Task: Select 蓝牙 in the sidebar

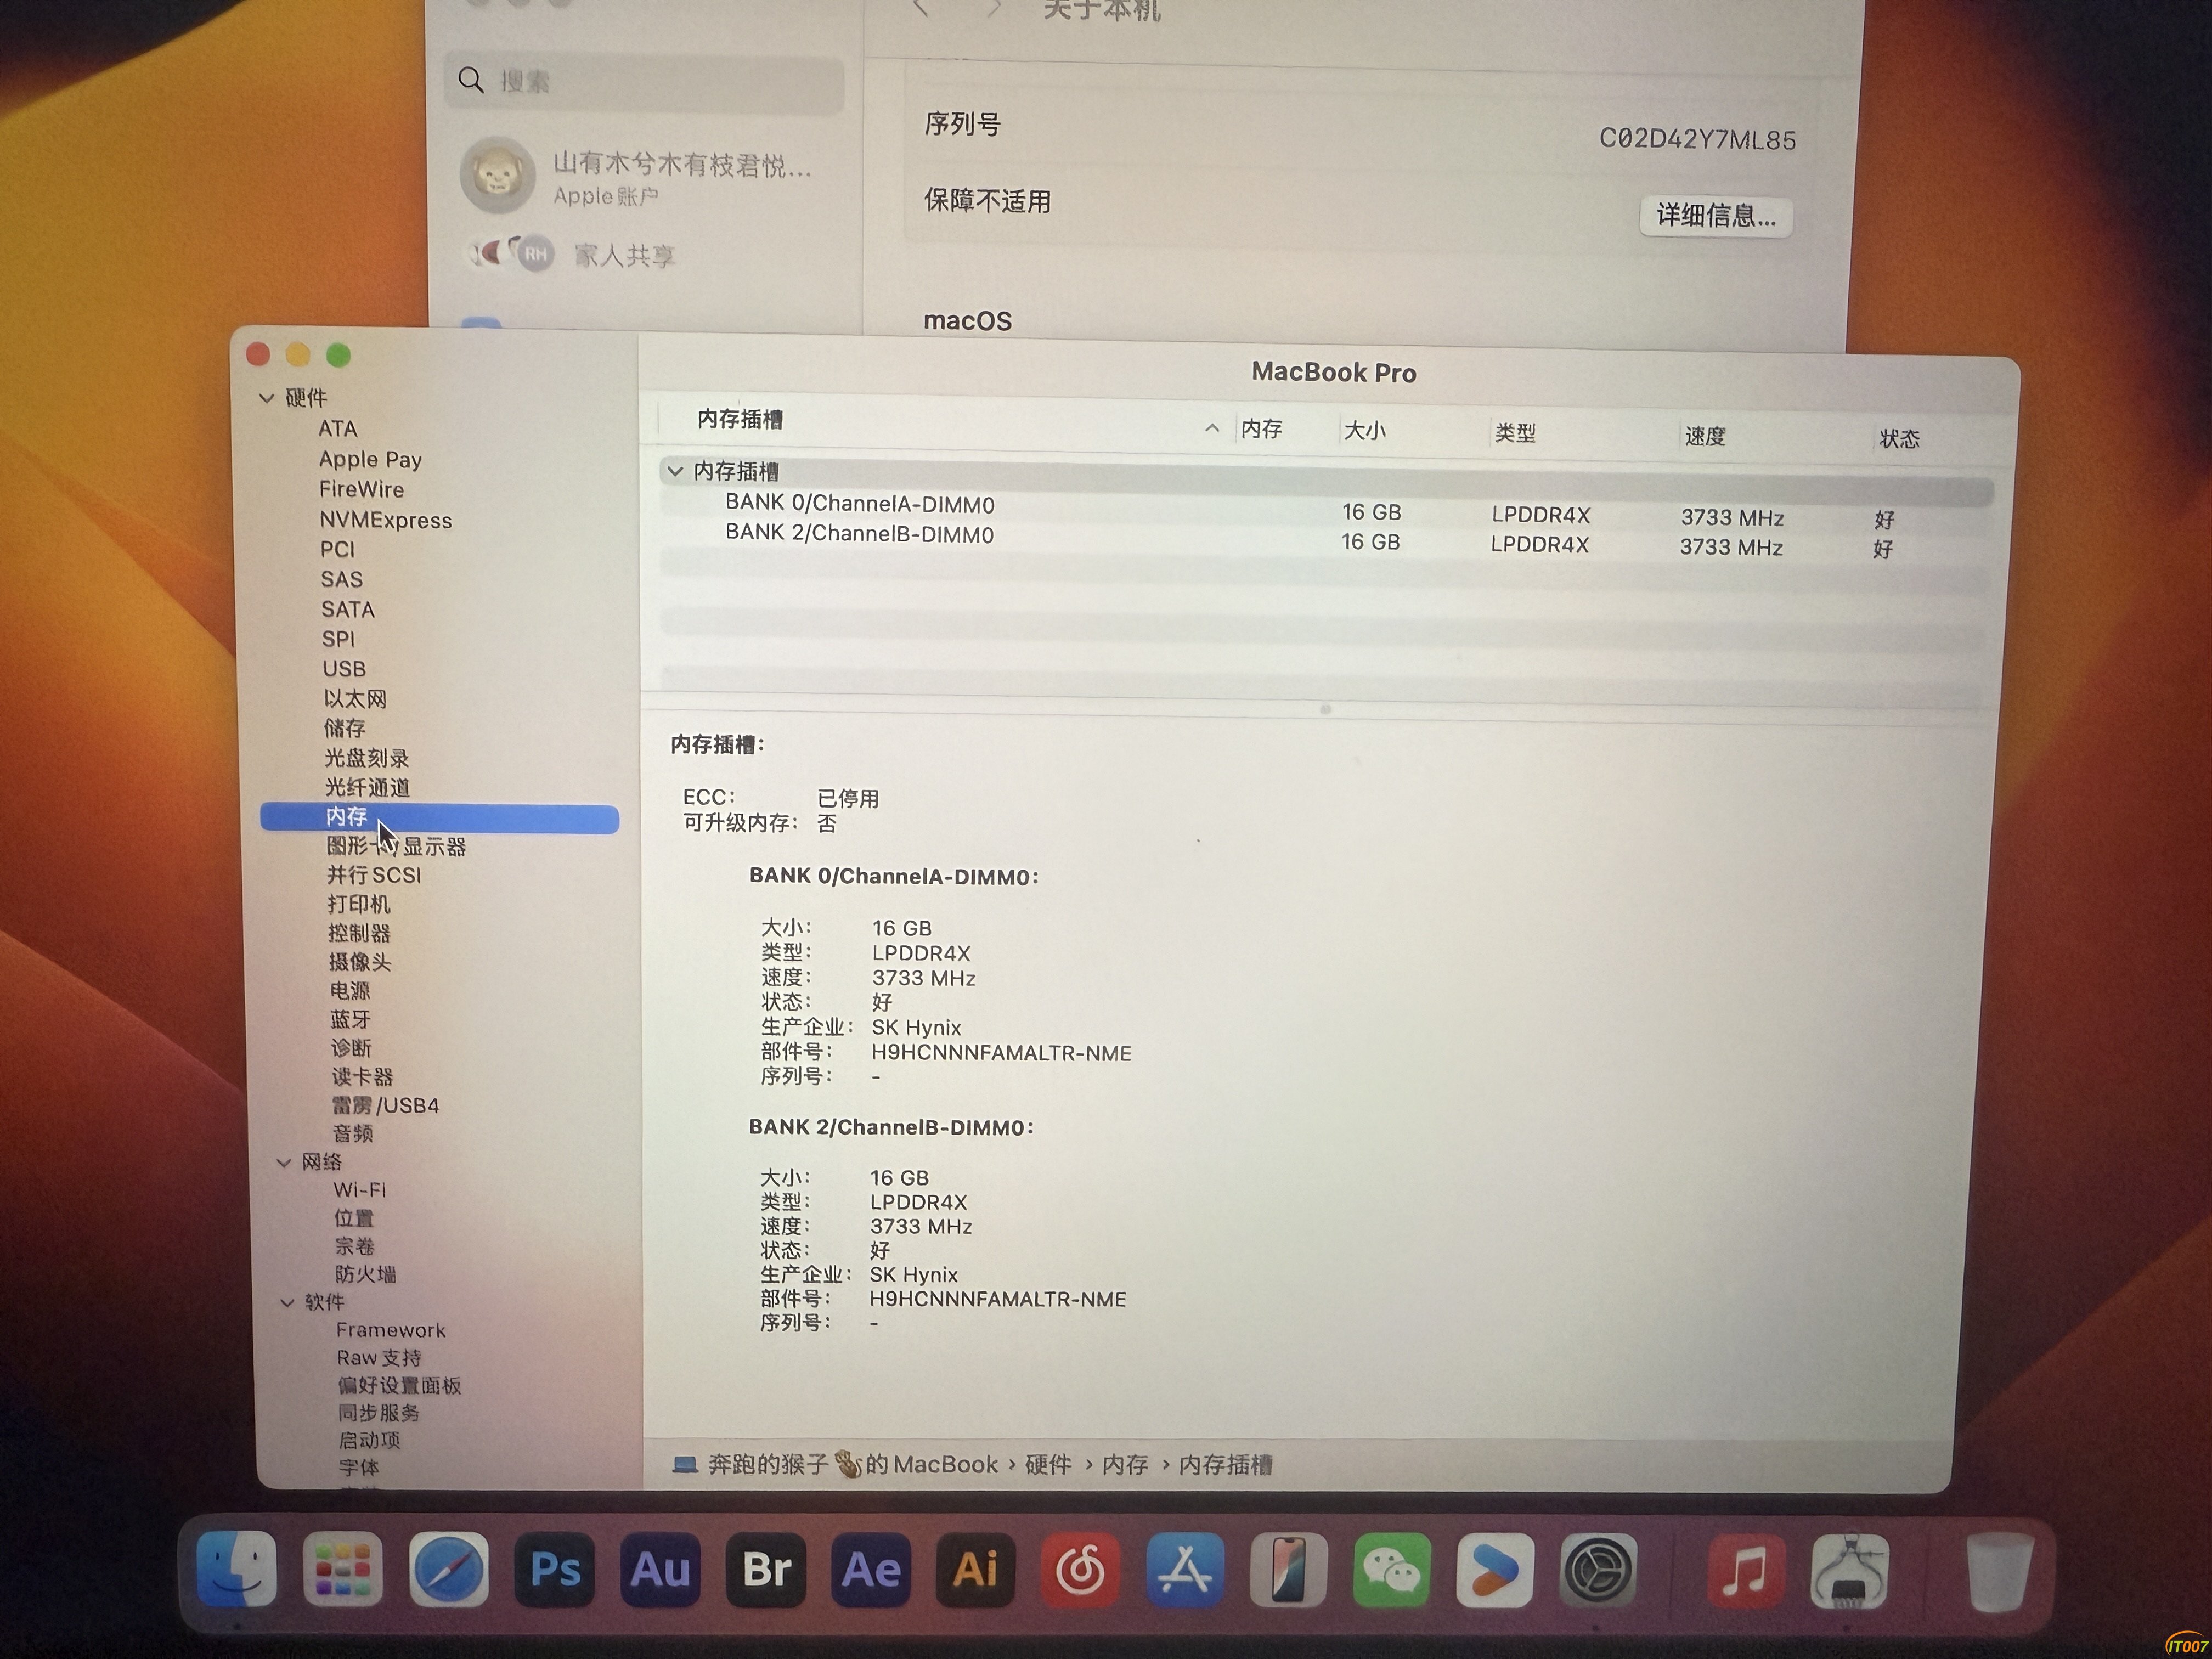Action: (350, 1019)
